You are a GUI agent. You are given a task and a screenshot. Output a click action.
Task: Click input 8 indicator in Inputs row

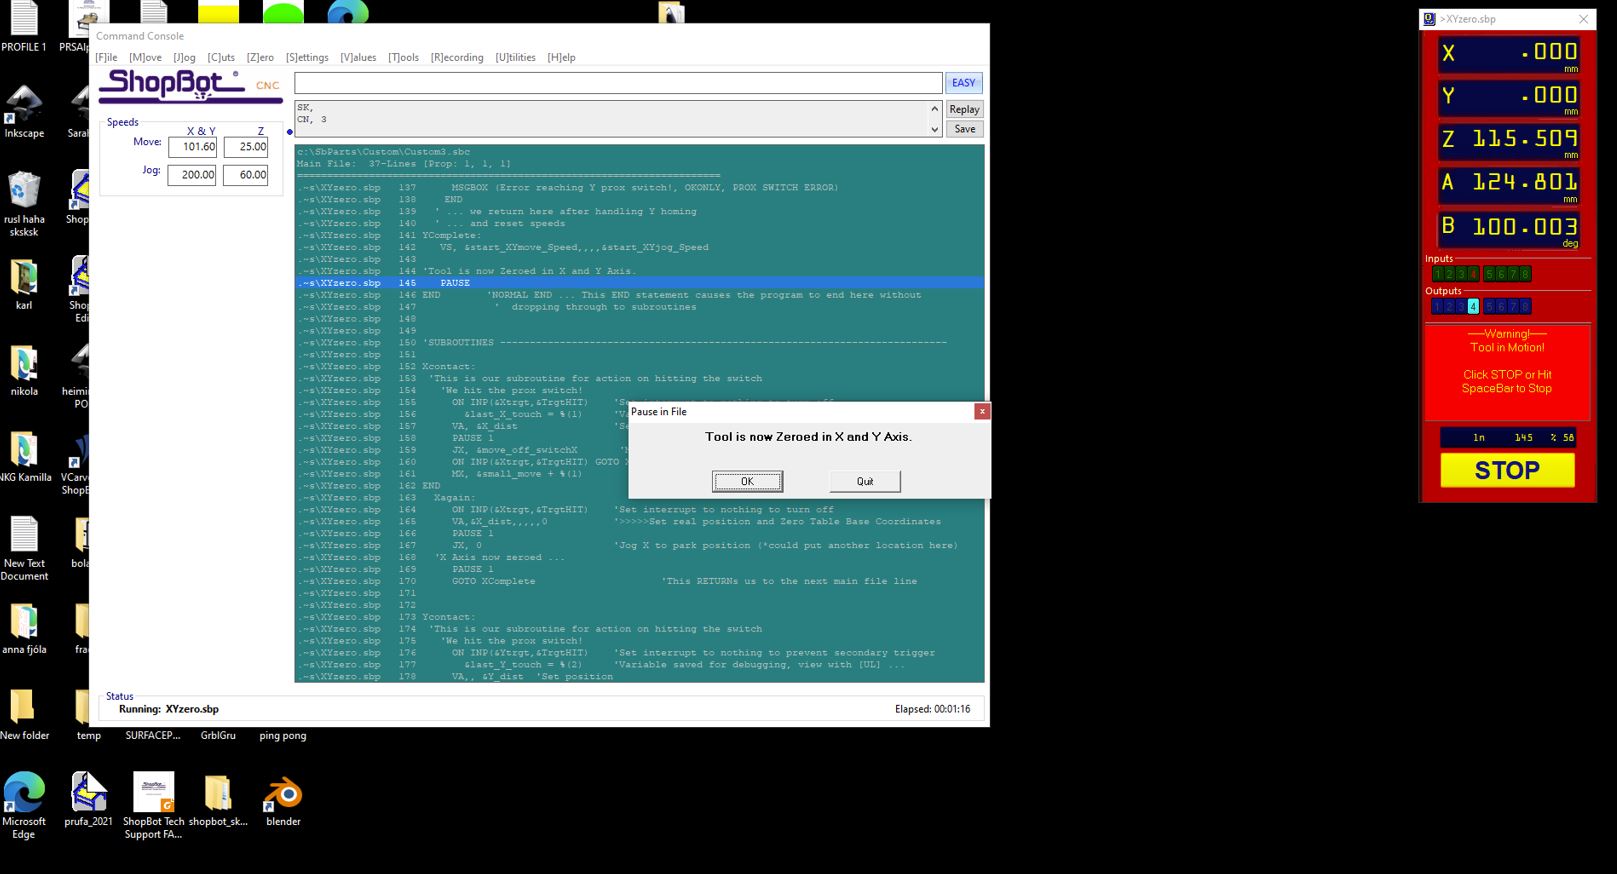click(x=1525, y=274)
